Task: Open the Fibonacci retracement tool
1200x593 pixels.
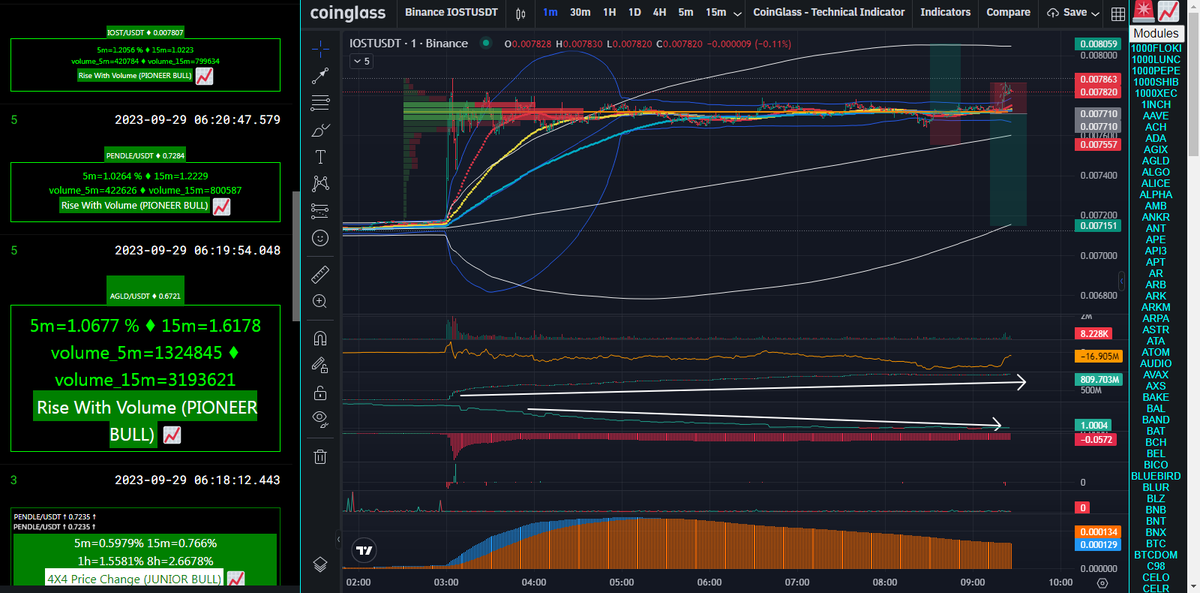Action: pyautogui.click(x=320, y=102)
